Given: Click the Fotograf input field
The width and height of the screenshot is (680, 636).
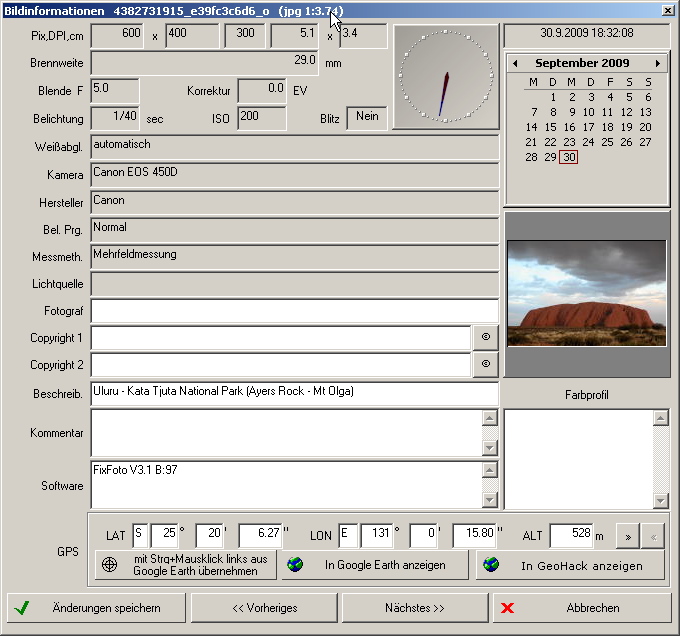Looking at the screenshot, I should pyautogui.click(x=295, y=311).
